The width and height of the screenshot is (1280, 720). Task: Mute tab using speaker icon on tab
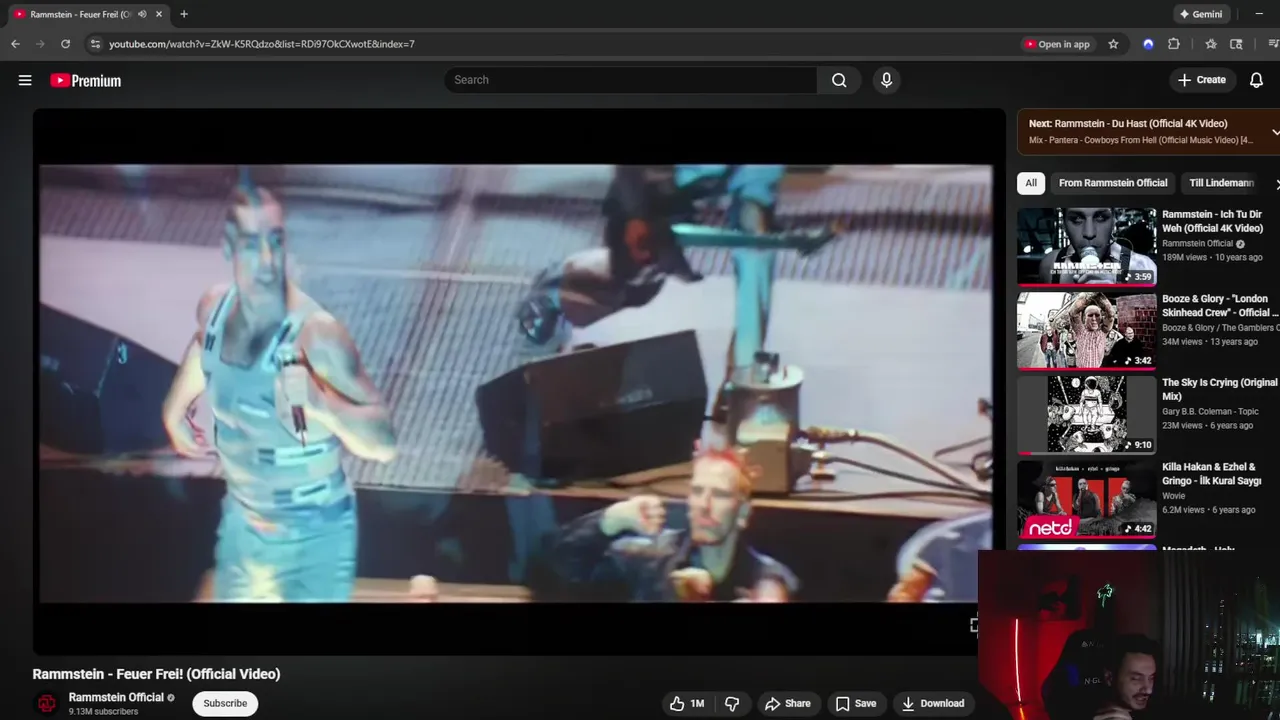click(x=142, y=14)
